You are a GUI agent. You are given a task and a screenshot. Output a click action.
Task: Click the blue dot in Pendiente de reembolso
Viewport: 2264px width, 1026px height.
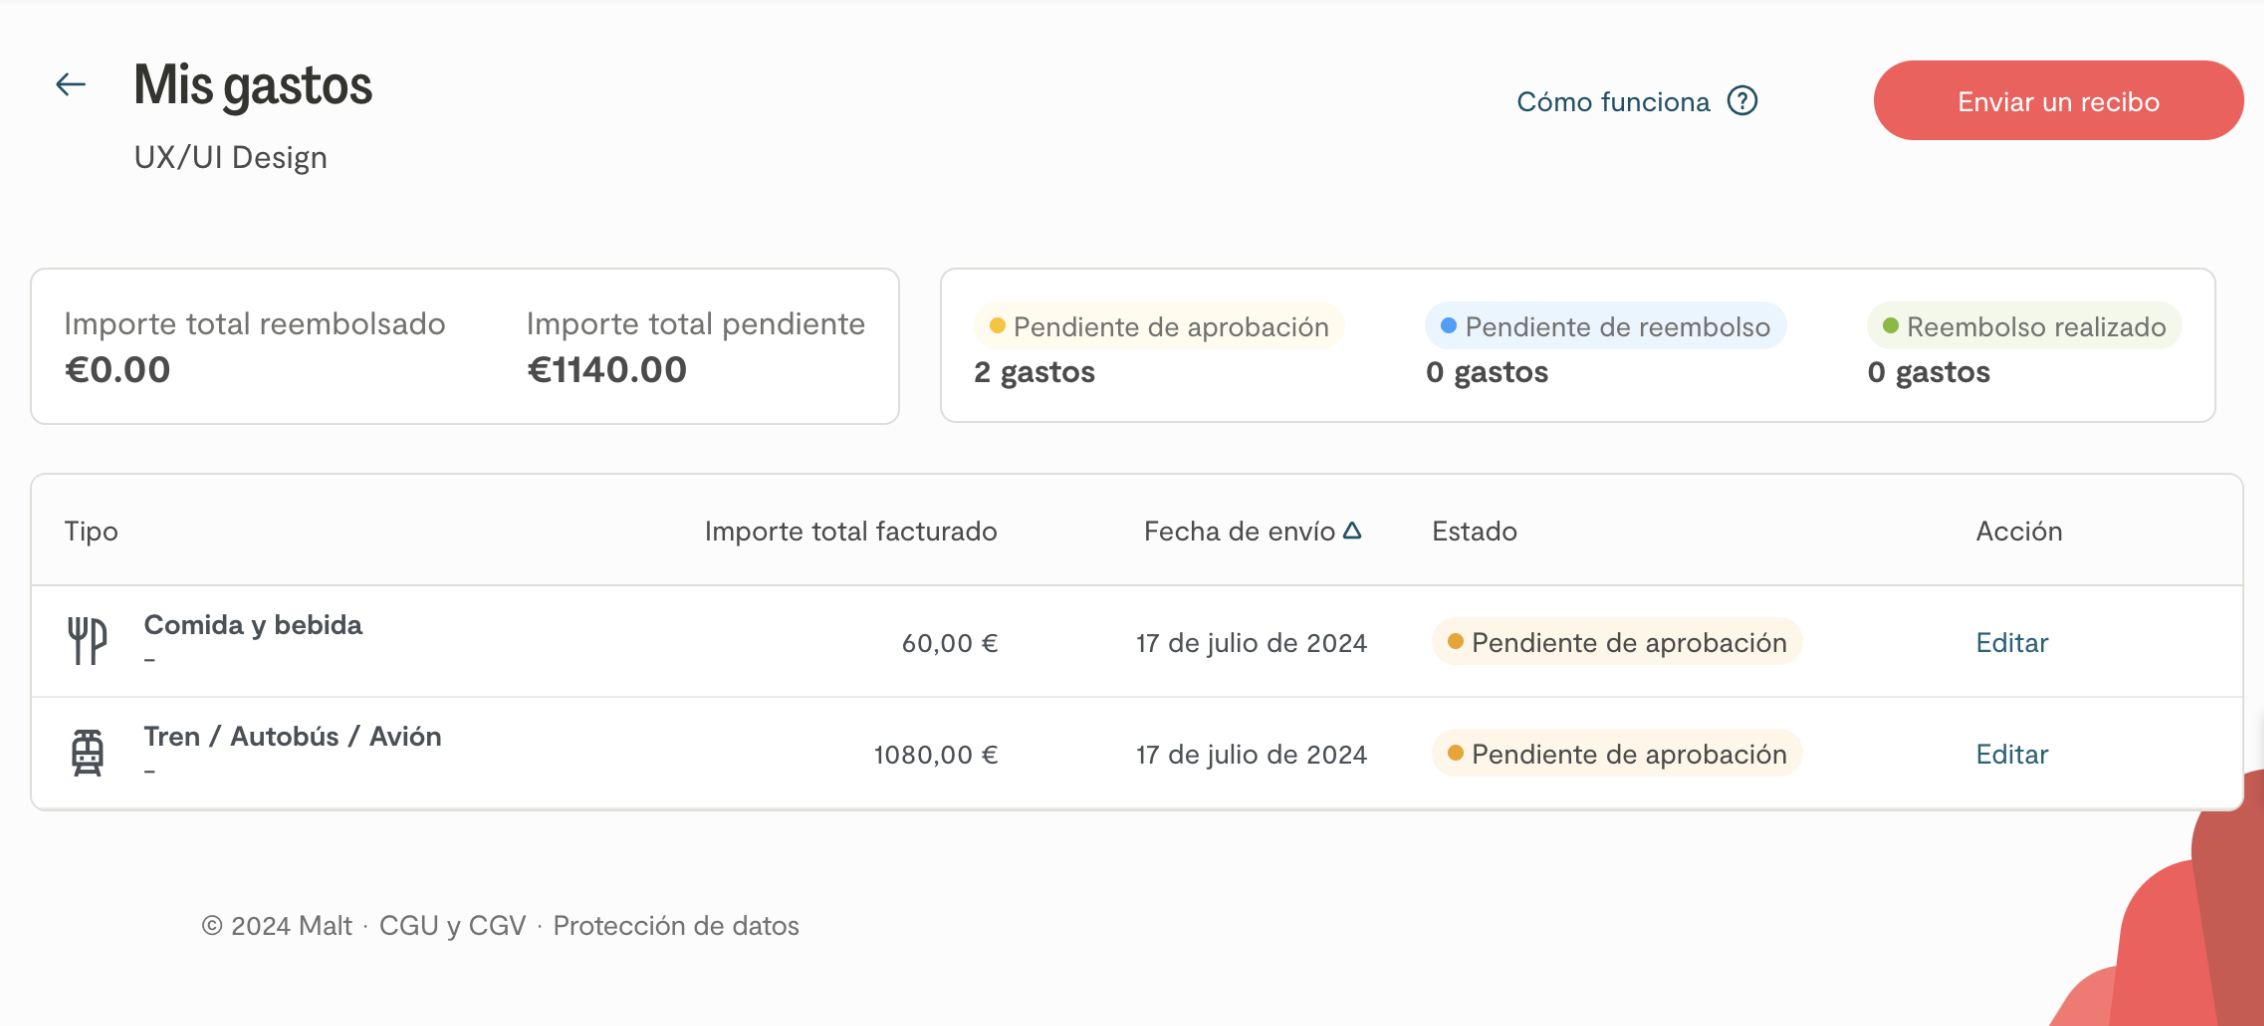coord(1448,326)
